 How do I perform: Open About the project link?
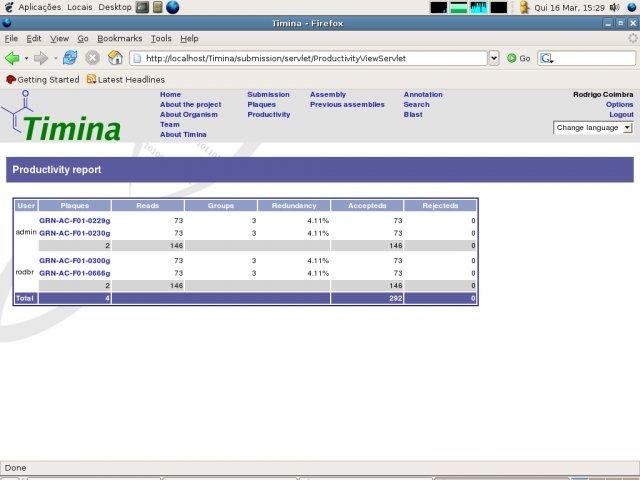point(191,104)
